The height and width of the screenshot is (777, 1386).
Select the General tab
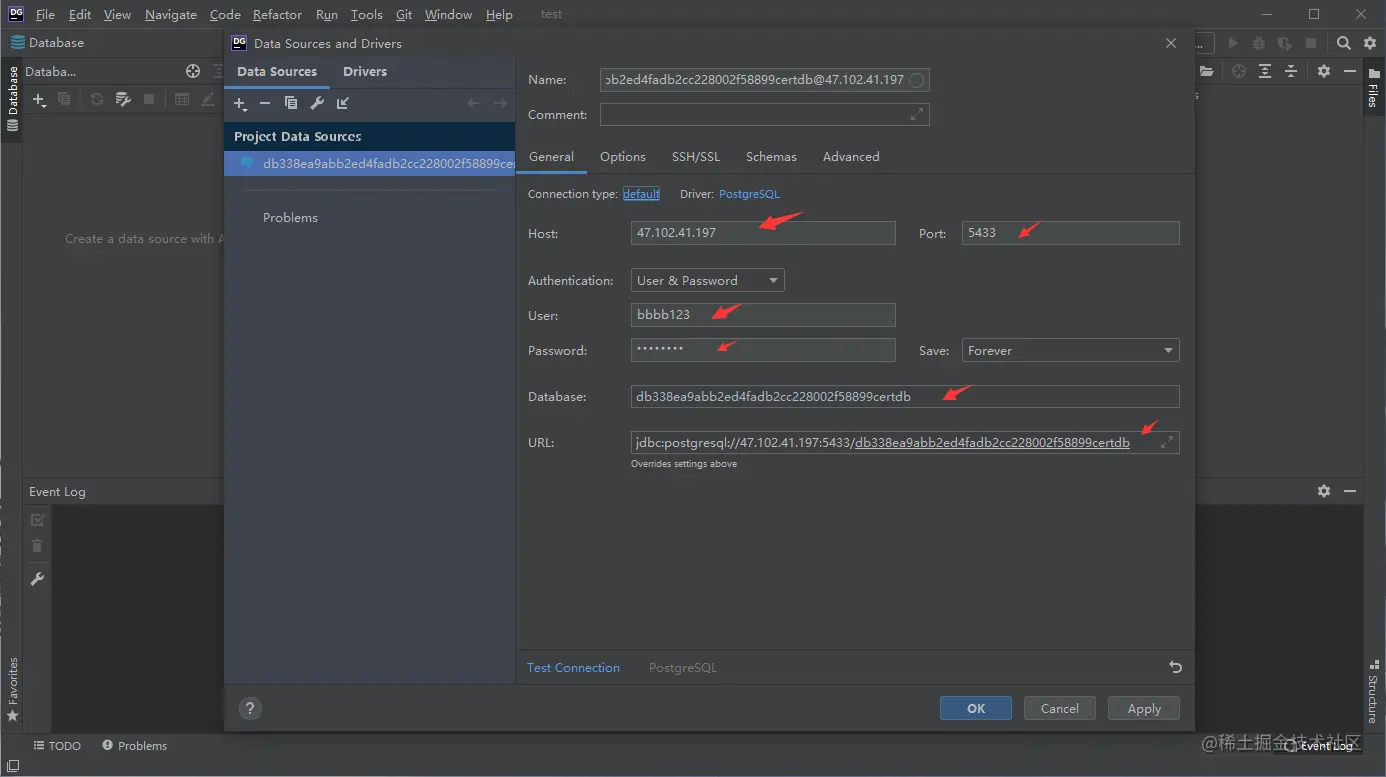click(551, 157)
